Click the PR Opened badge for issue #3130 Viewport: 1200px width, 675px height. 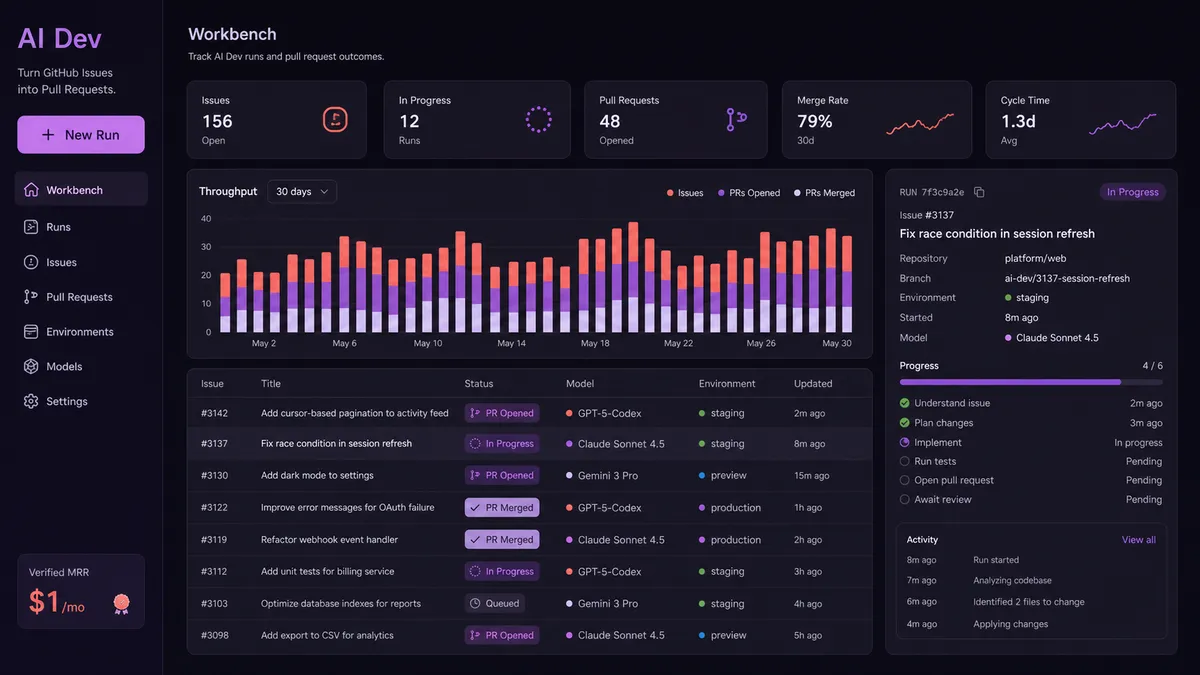click(x=502, y=476)
